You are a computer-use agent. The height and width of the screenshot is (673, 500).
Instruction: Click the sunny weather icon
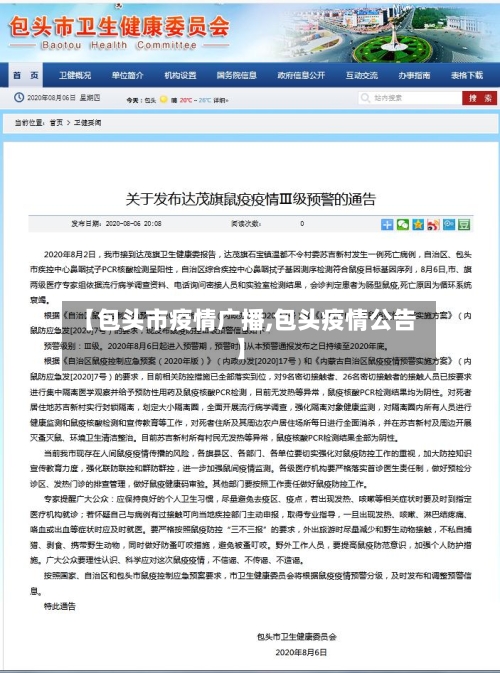coord(163,100)
